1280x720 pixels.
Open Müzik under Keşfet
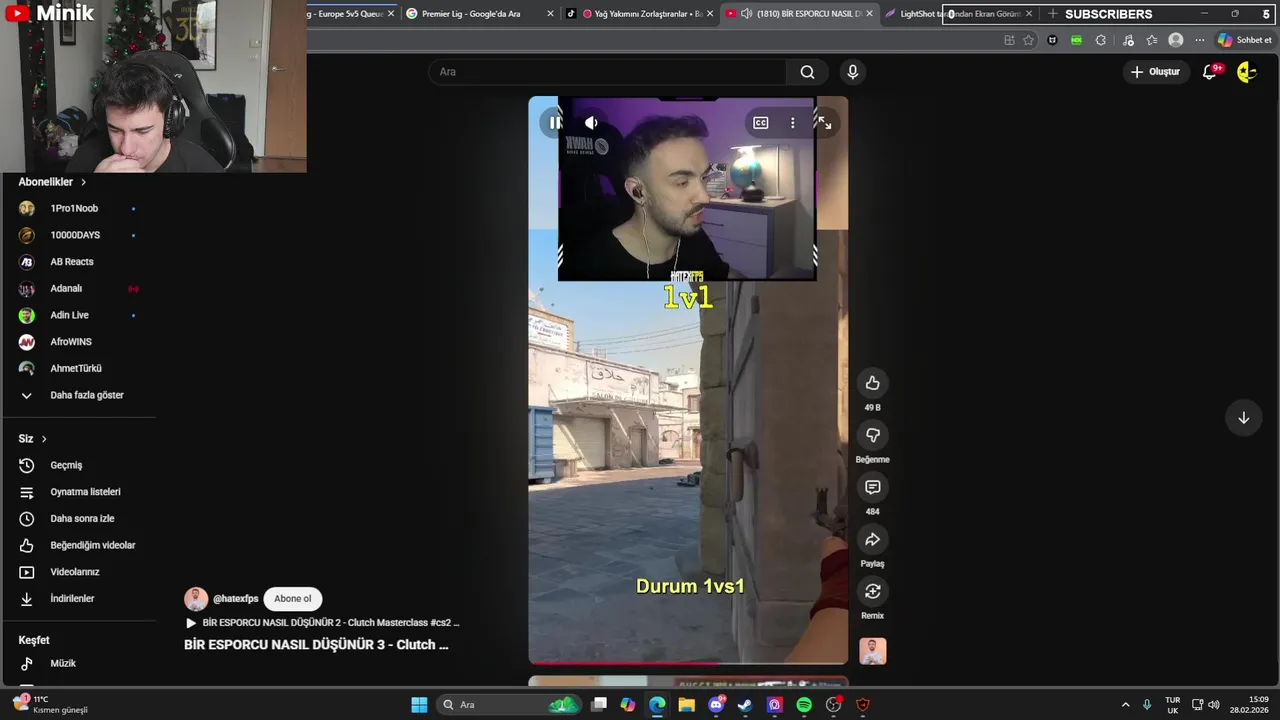click(78, 663)
